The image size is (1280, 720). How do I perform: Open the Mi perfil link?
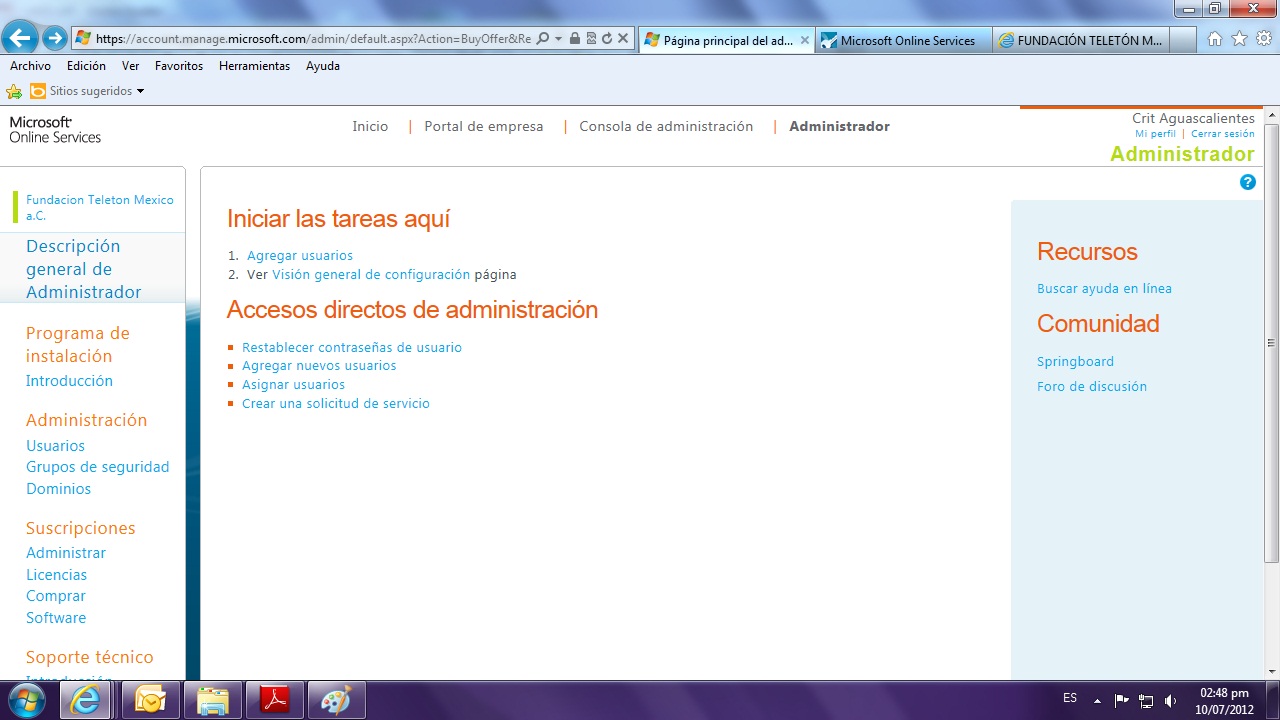coord(1155,134)
